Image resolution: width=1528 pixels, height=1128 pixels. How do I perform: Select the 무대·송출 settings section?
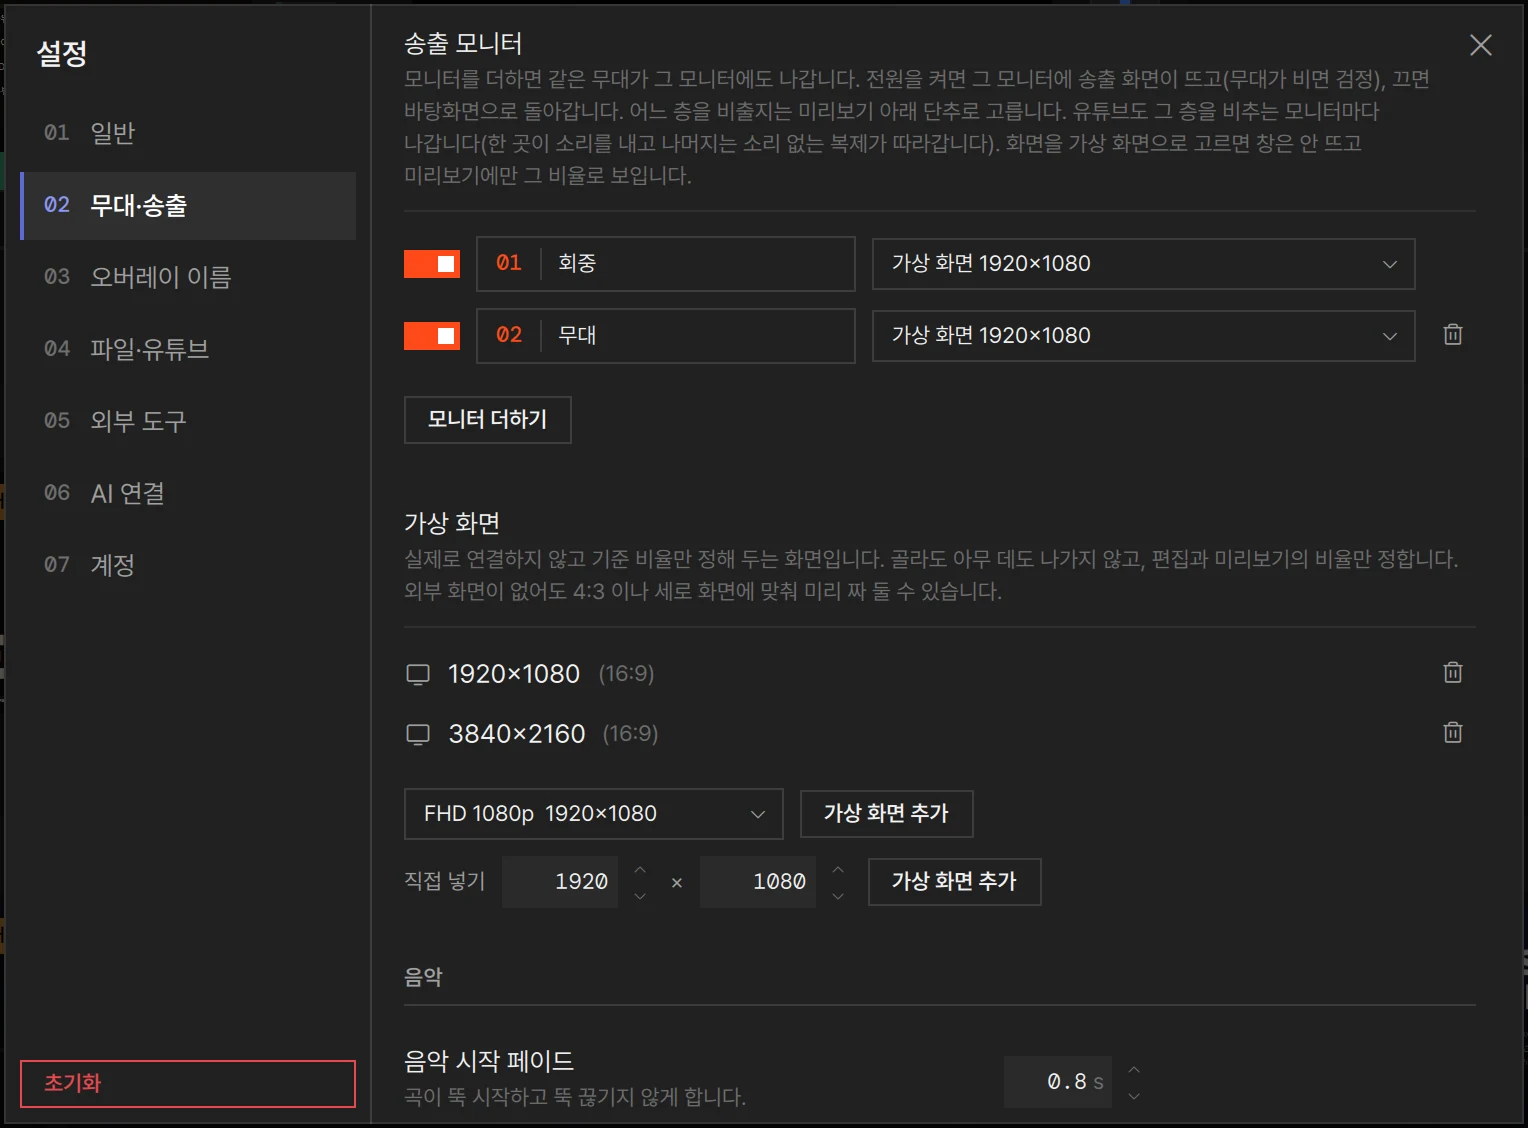click(x=188, y=205)
